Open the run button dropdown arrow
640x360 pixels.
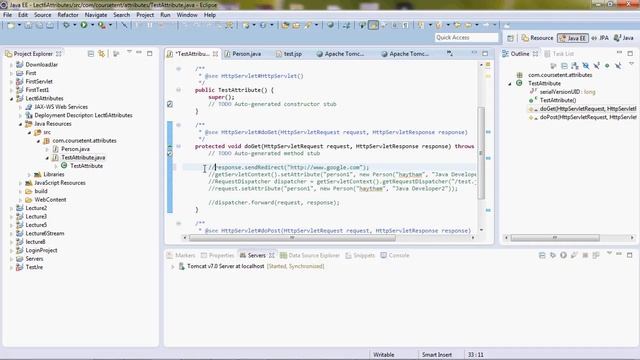pyautogui.click(x=92, y=25)
